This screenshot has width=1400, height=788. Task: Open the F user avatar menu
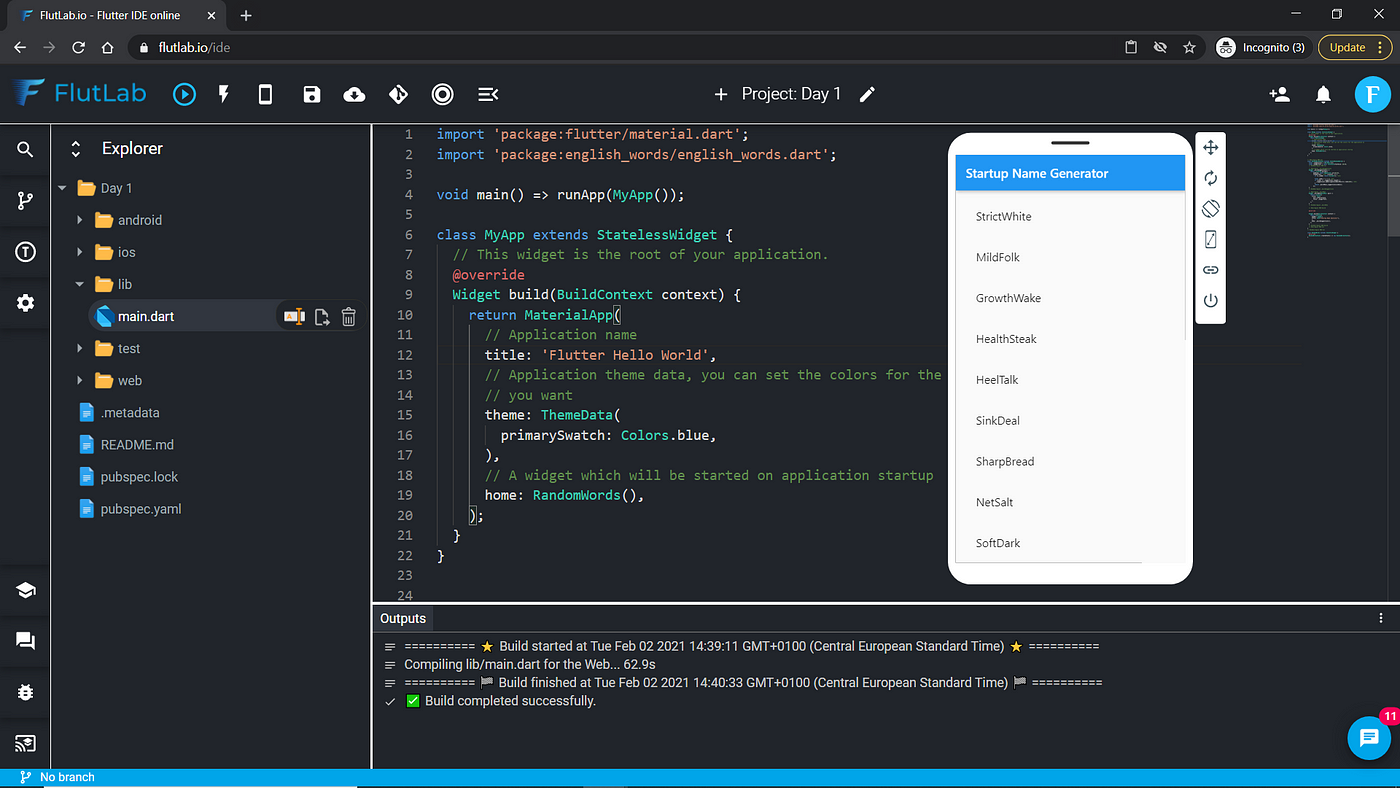click(x=1373, y=94)
